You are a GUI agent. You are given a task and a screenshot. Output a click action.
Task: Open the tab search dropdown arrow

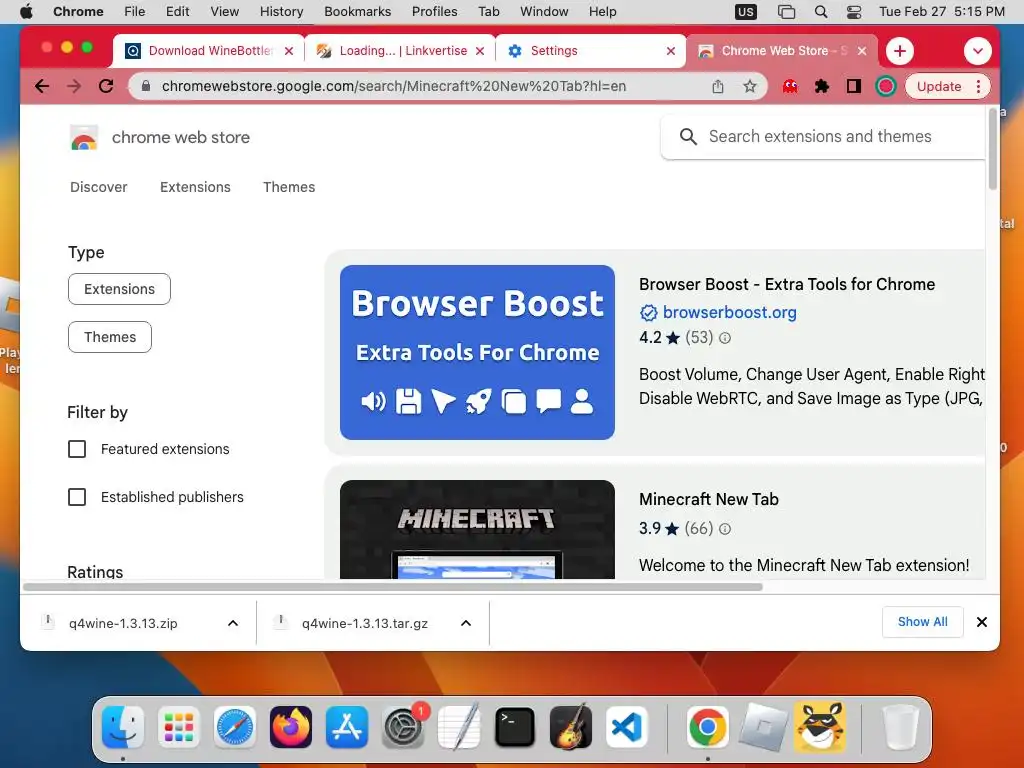pyautogui.click(x=978, y=51)
